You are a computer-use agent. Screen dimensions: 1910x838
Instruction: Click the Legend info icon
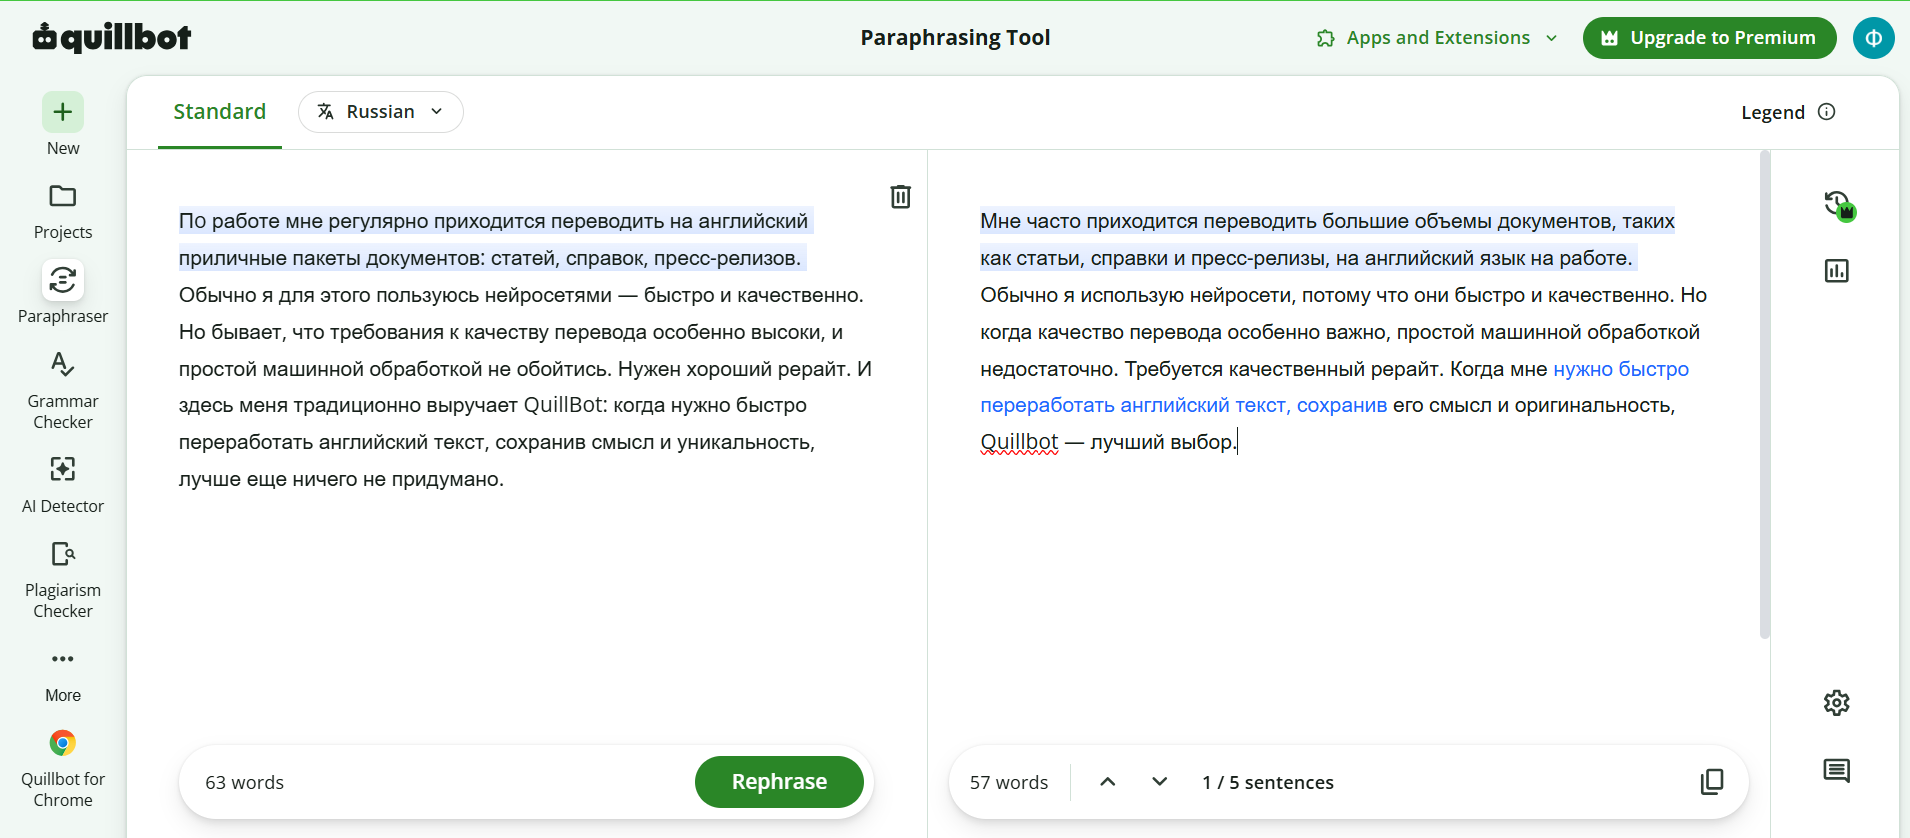coord(1827,112)
